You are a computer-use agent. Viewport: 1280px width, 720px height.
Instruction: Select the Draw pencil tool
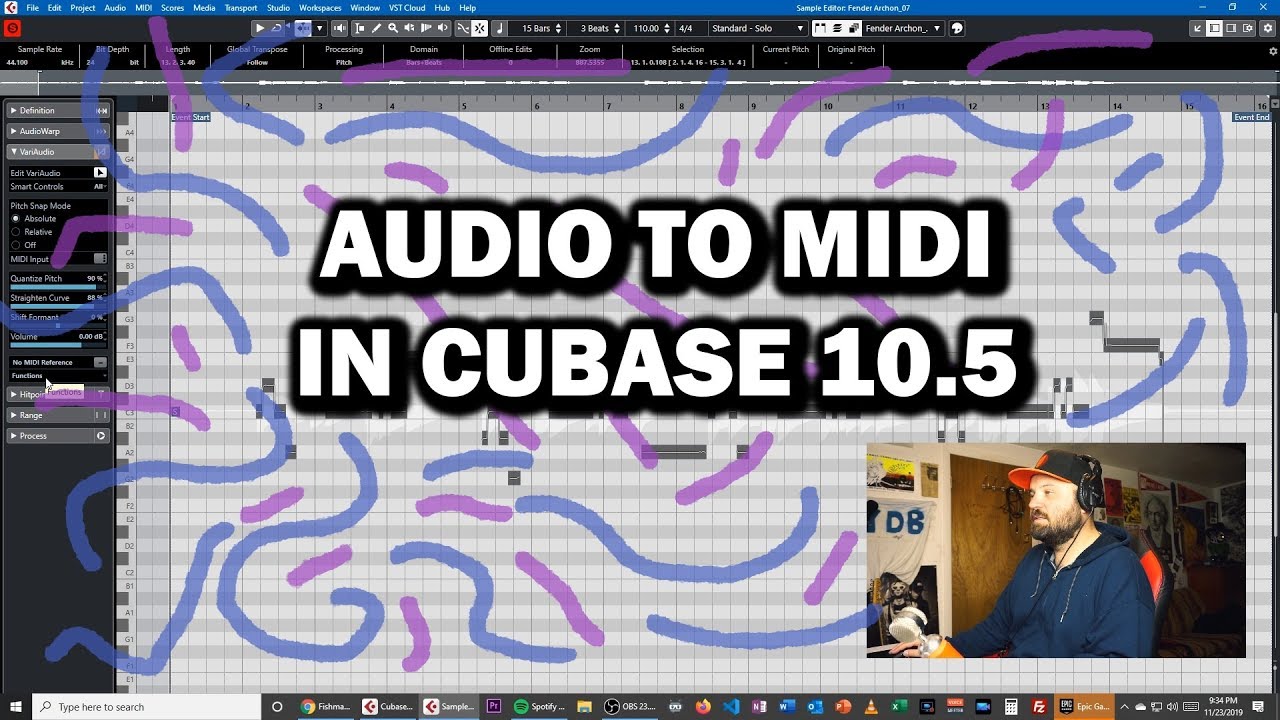click(377, 28)
